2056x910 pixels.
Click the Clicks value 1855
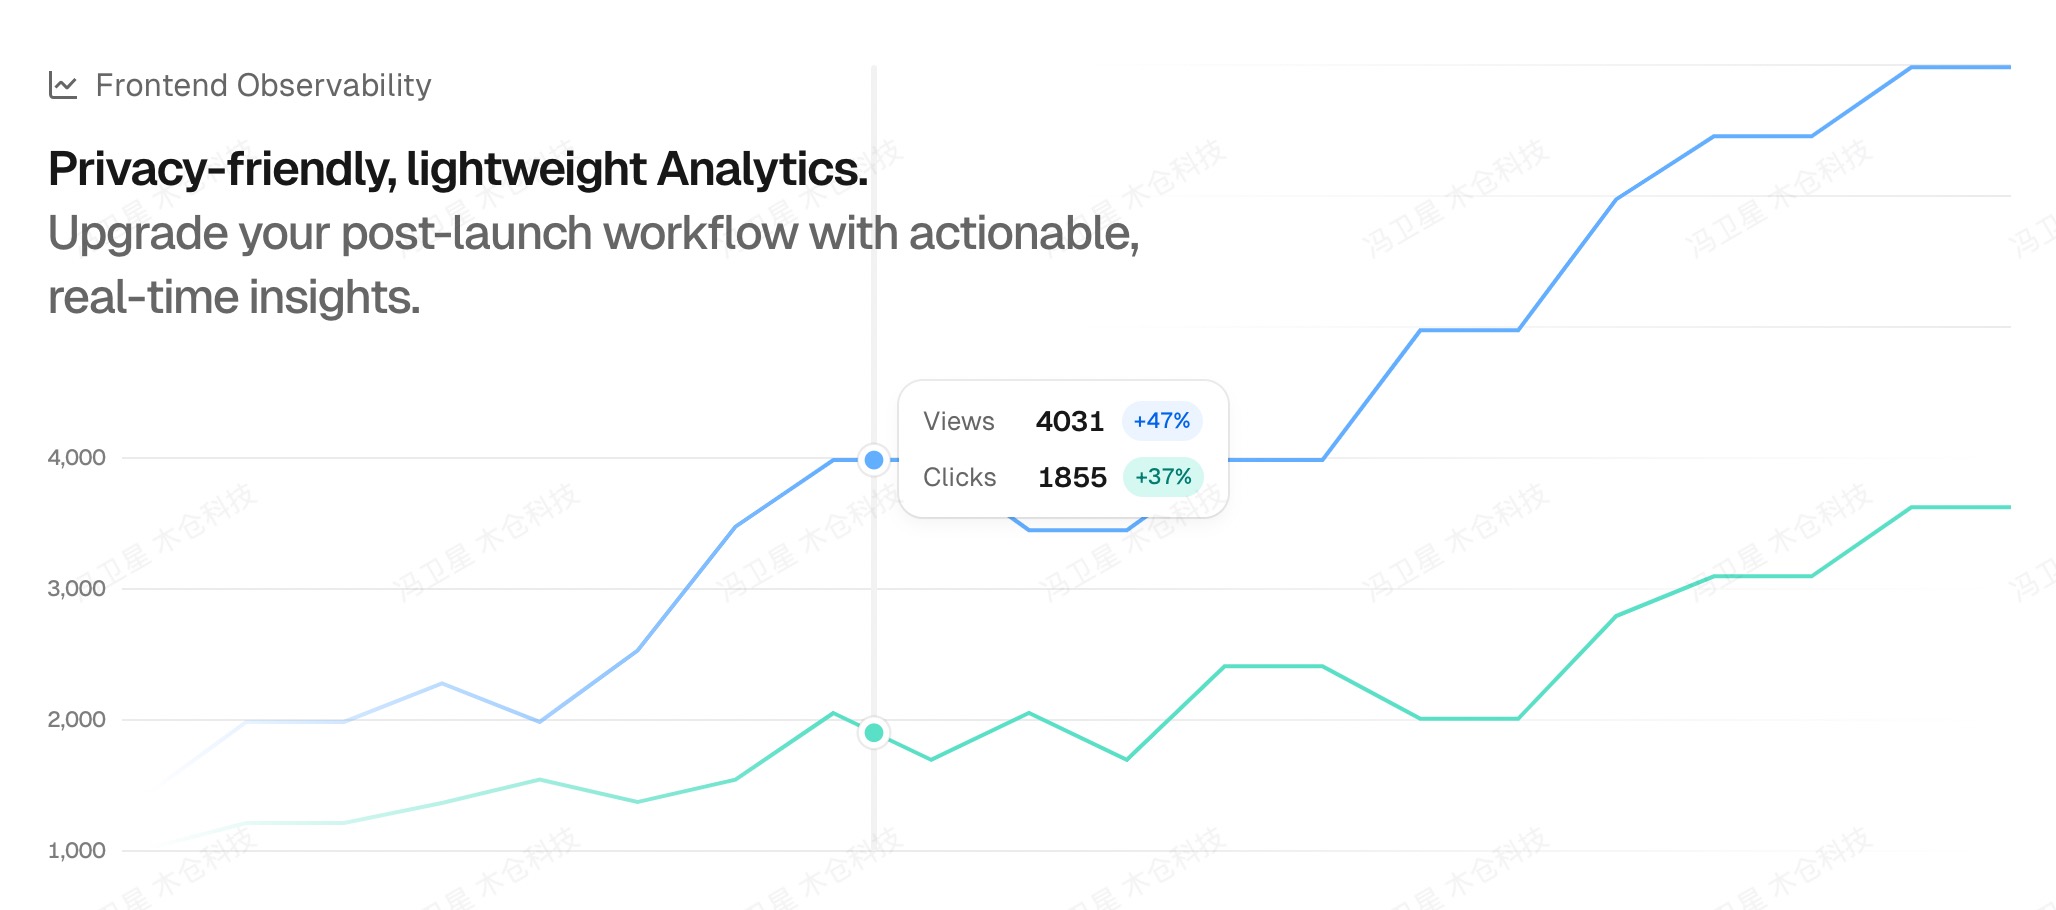pos(1072,478)
